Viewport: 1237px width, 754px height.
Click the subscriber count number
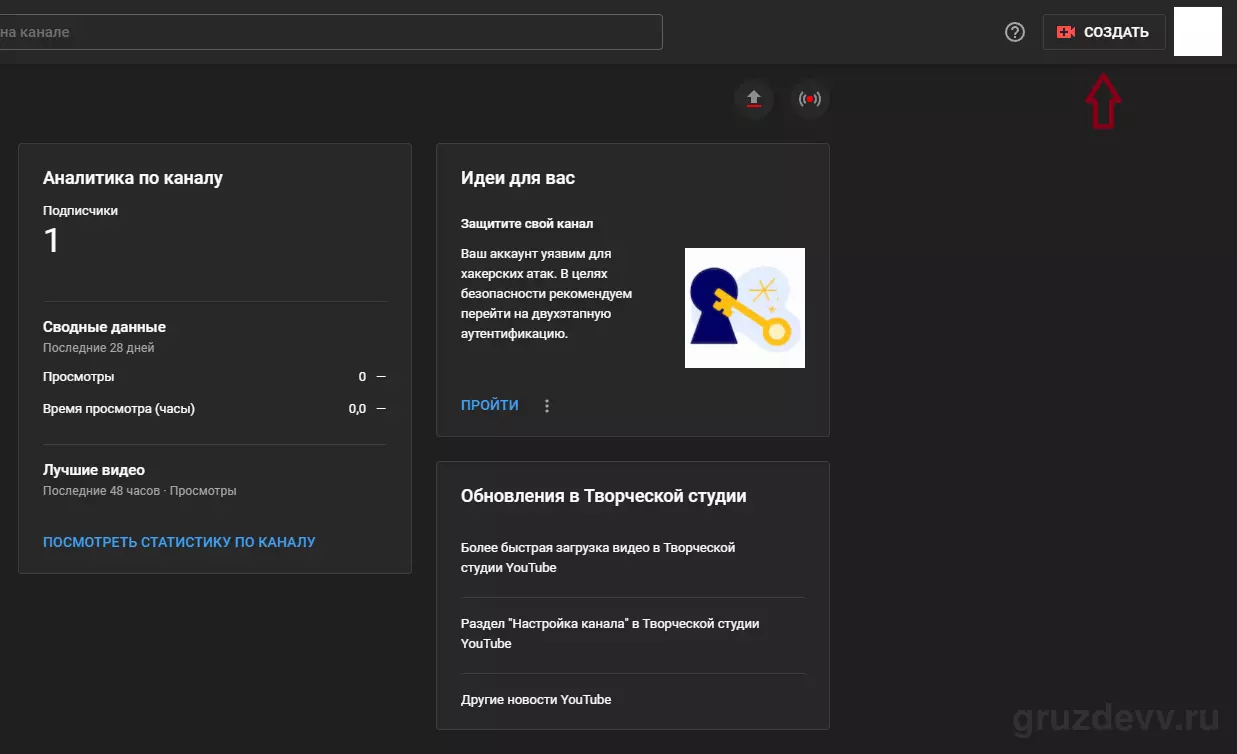coord(52,241)
